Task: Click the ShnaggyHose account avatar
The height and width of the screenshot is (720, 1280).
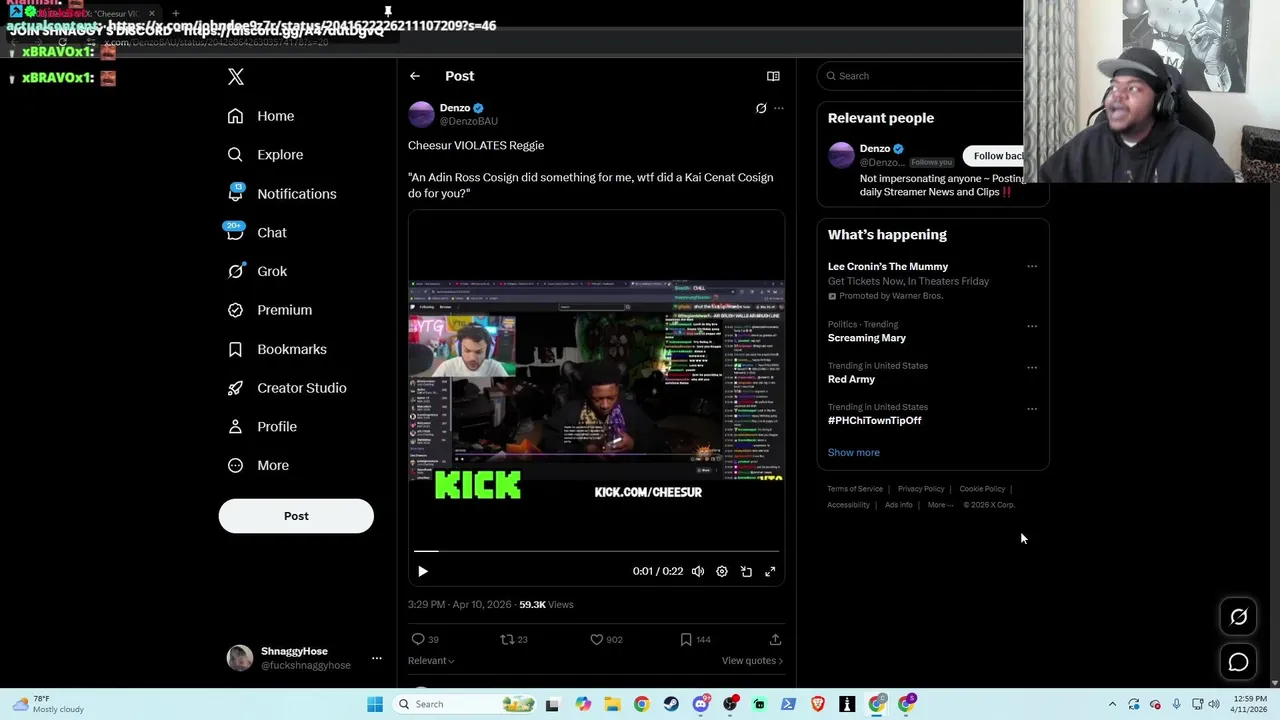Action: pos(240,658)
